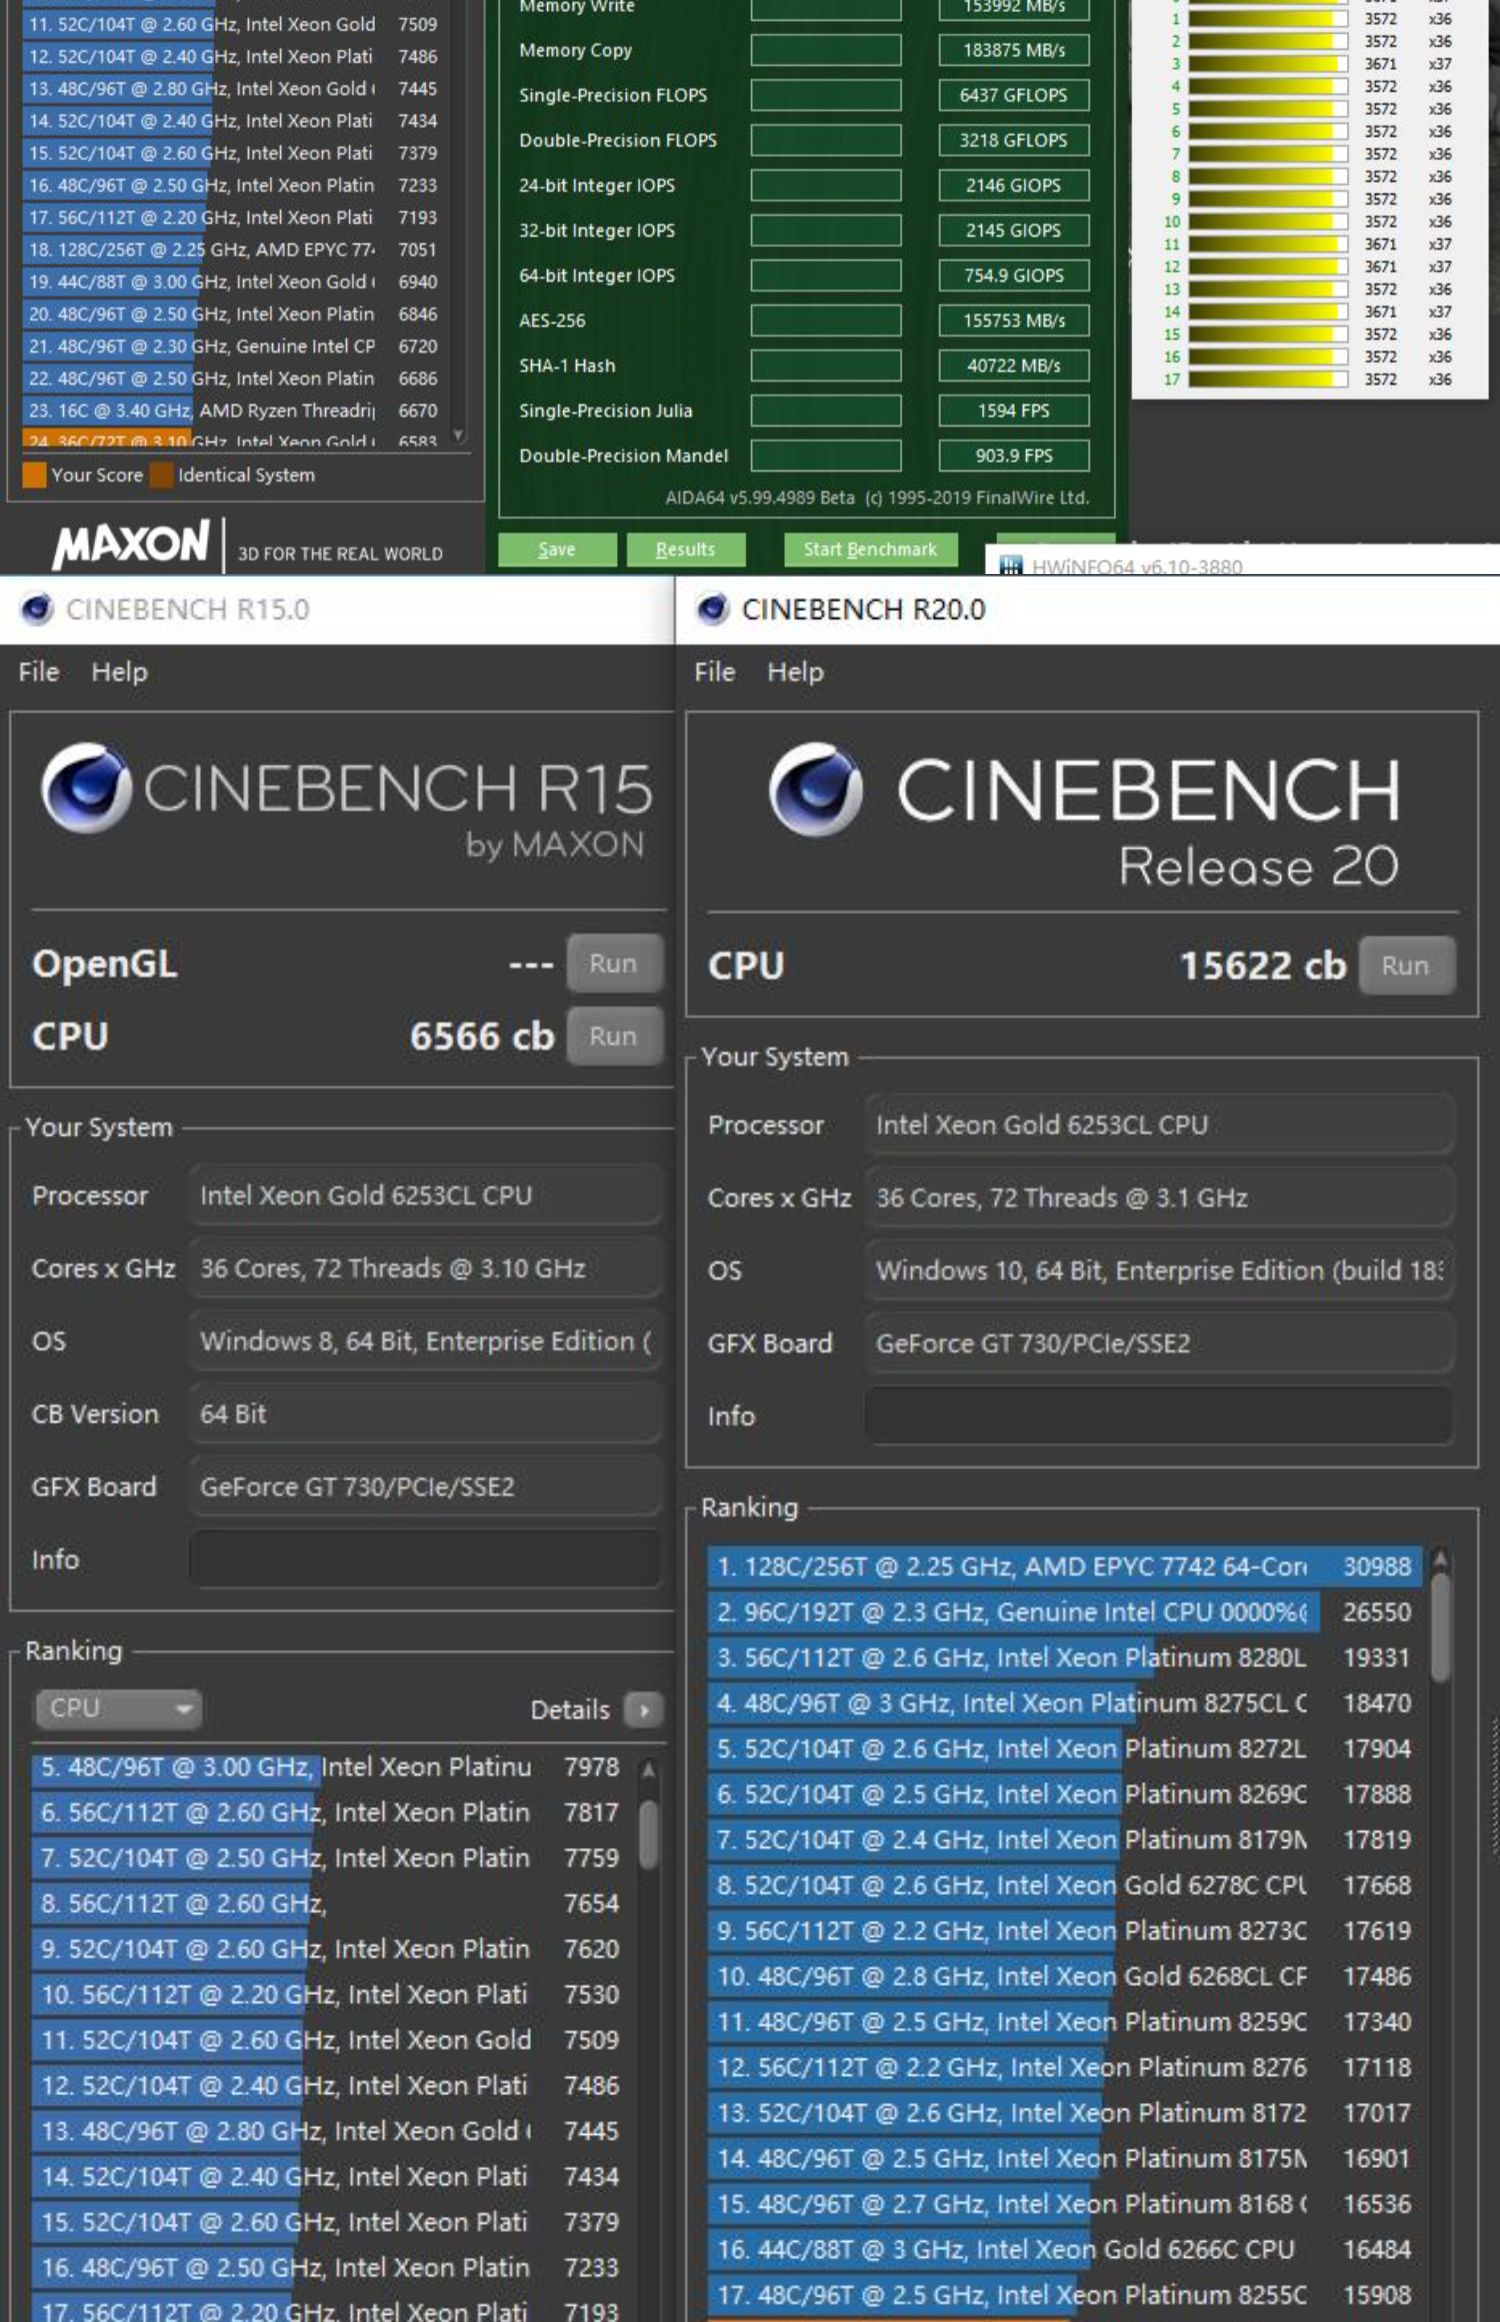
Task: Open the Help menu in Cinebench R20
Action: [x=795, y=672]
